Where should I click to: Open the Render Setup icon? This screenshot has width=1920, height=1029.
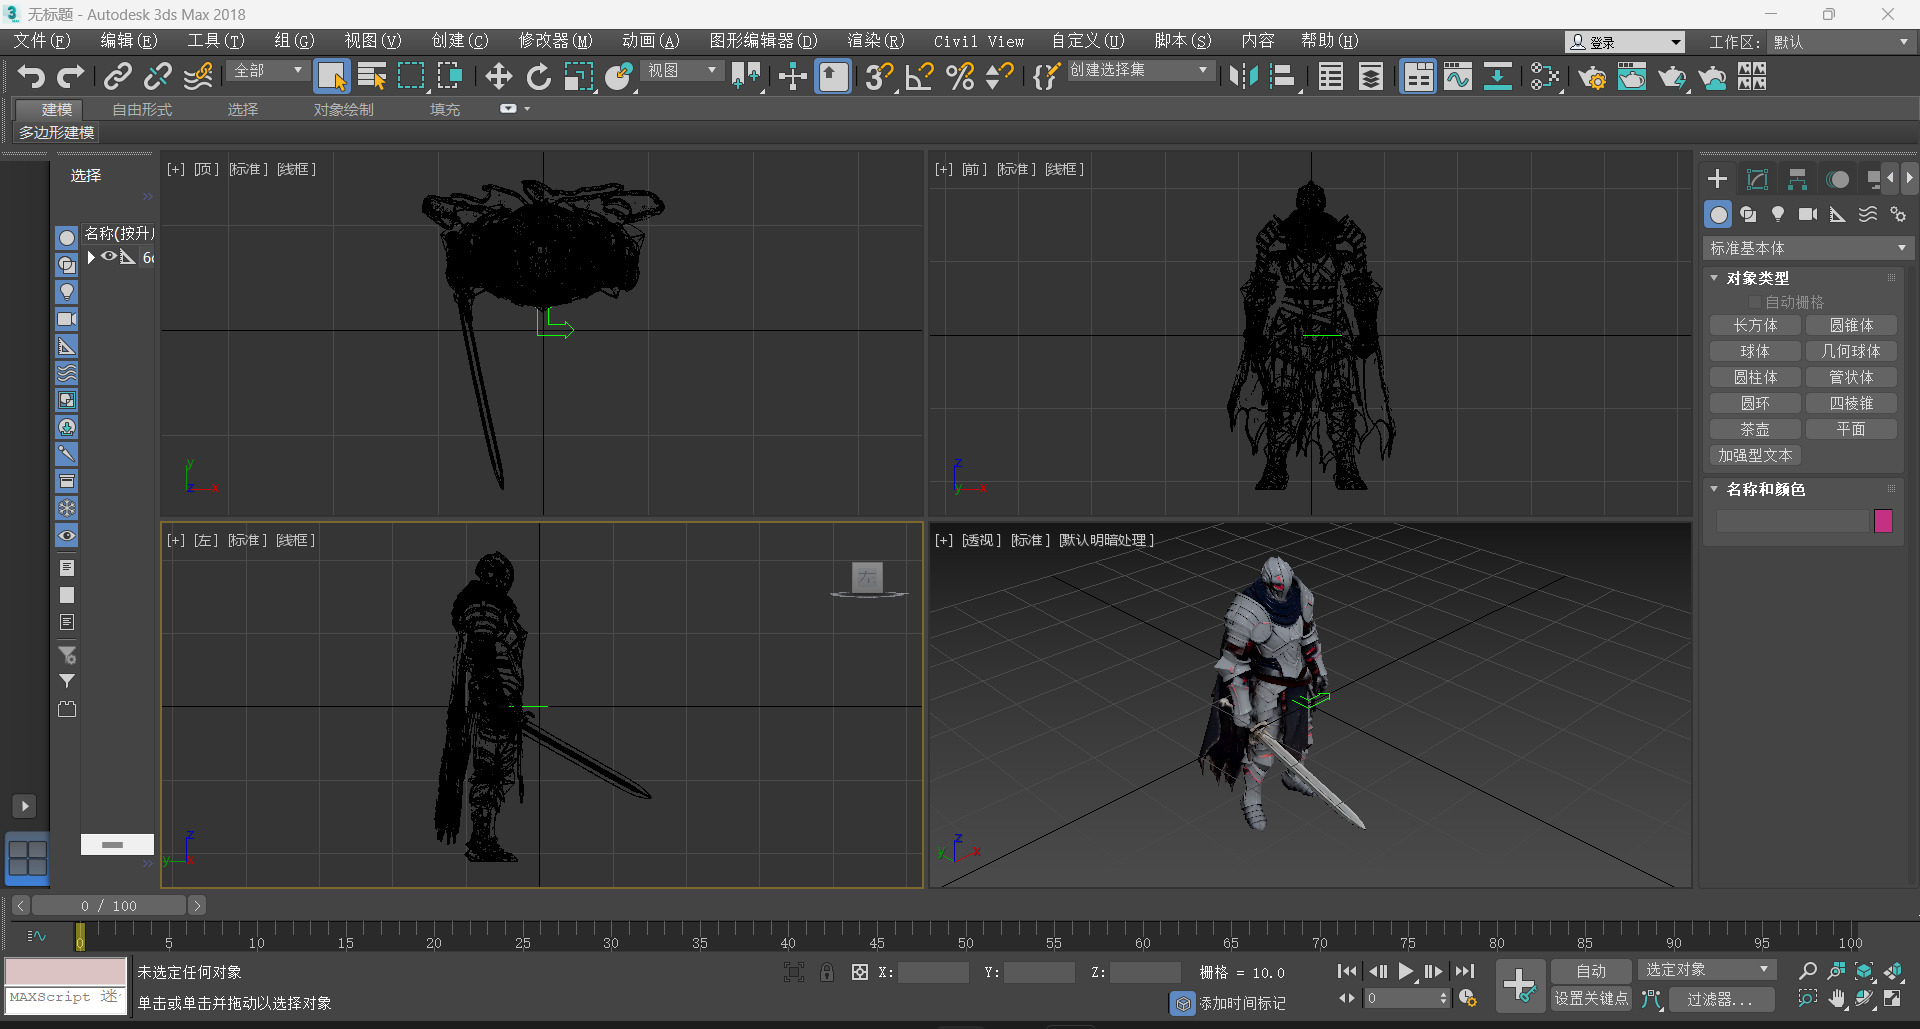[1592, 76]
